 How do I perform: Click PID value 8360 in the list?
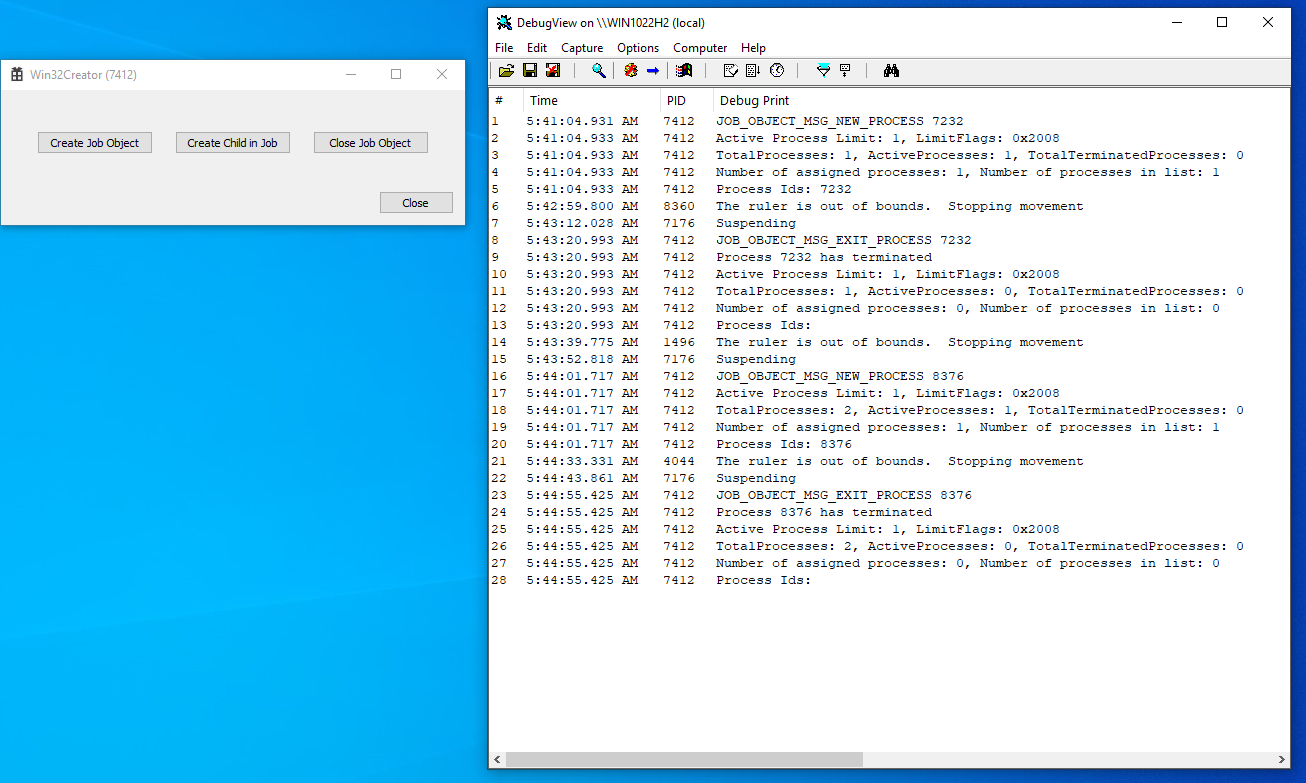pos(679,206)
